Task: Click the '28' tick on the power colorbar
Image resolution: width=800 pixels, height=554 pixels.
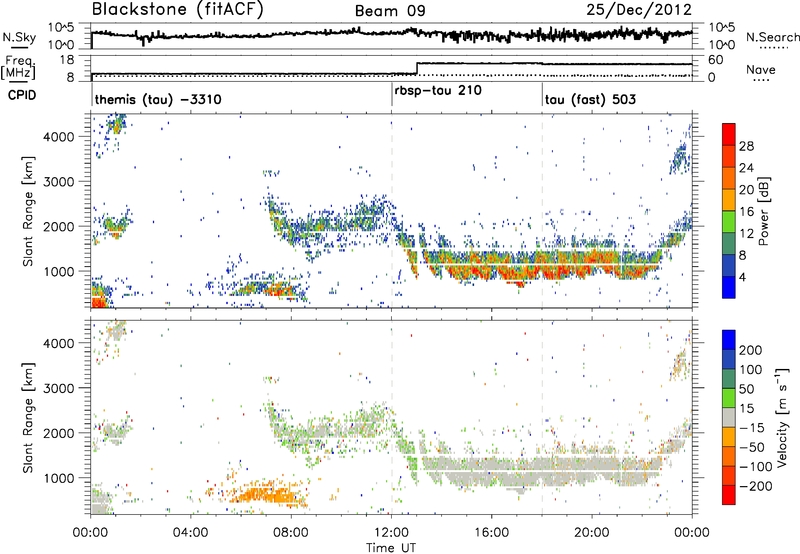Action: pos(746,146)
